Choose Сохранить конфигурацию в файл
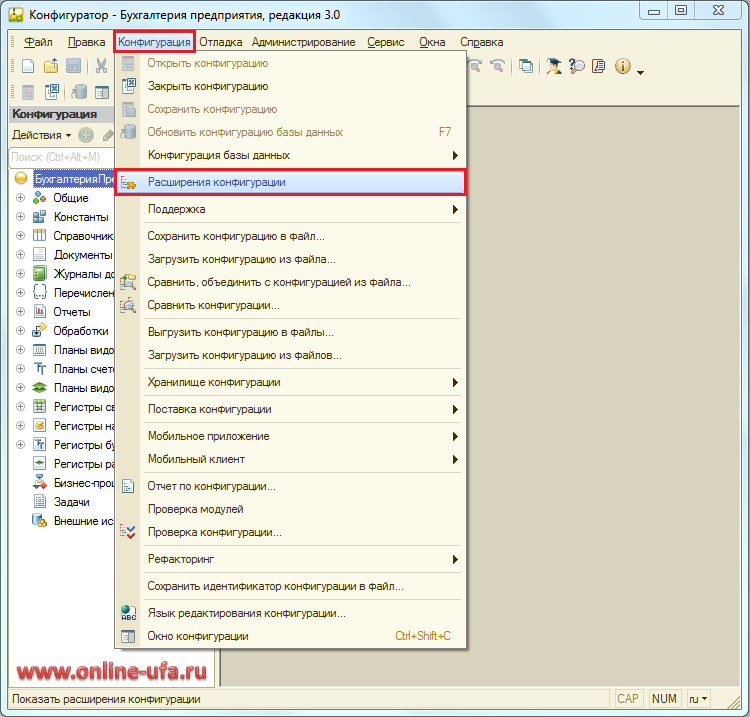Image resolution: width=750 pixels, height=717 pixels. point(235,237)
